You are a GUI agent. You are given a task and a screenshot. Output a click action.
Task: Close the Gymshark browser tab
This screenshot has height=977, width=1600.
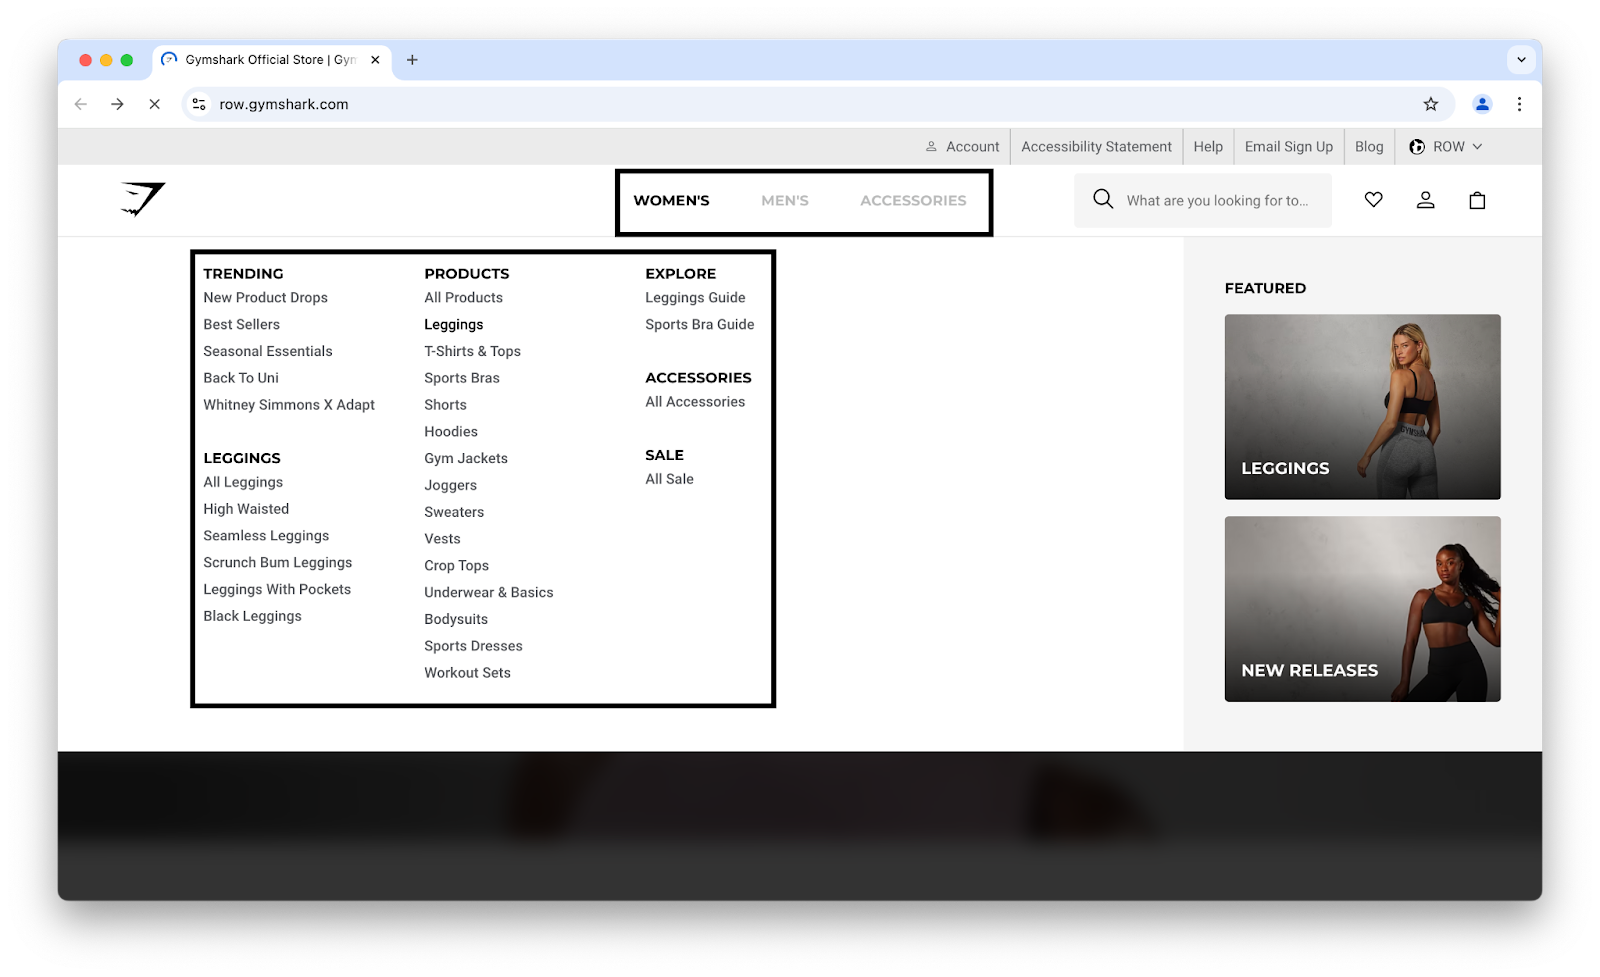pyautogui.click(x=375, y=60)
